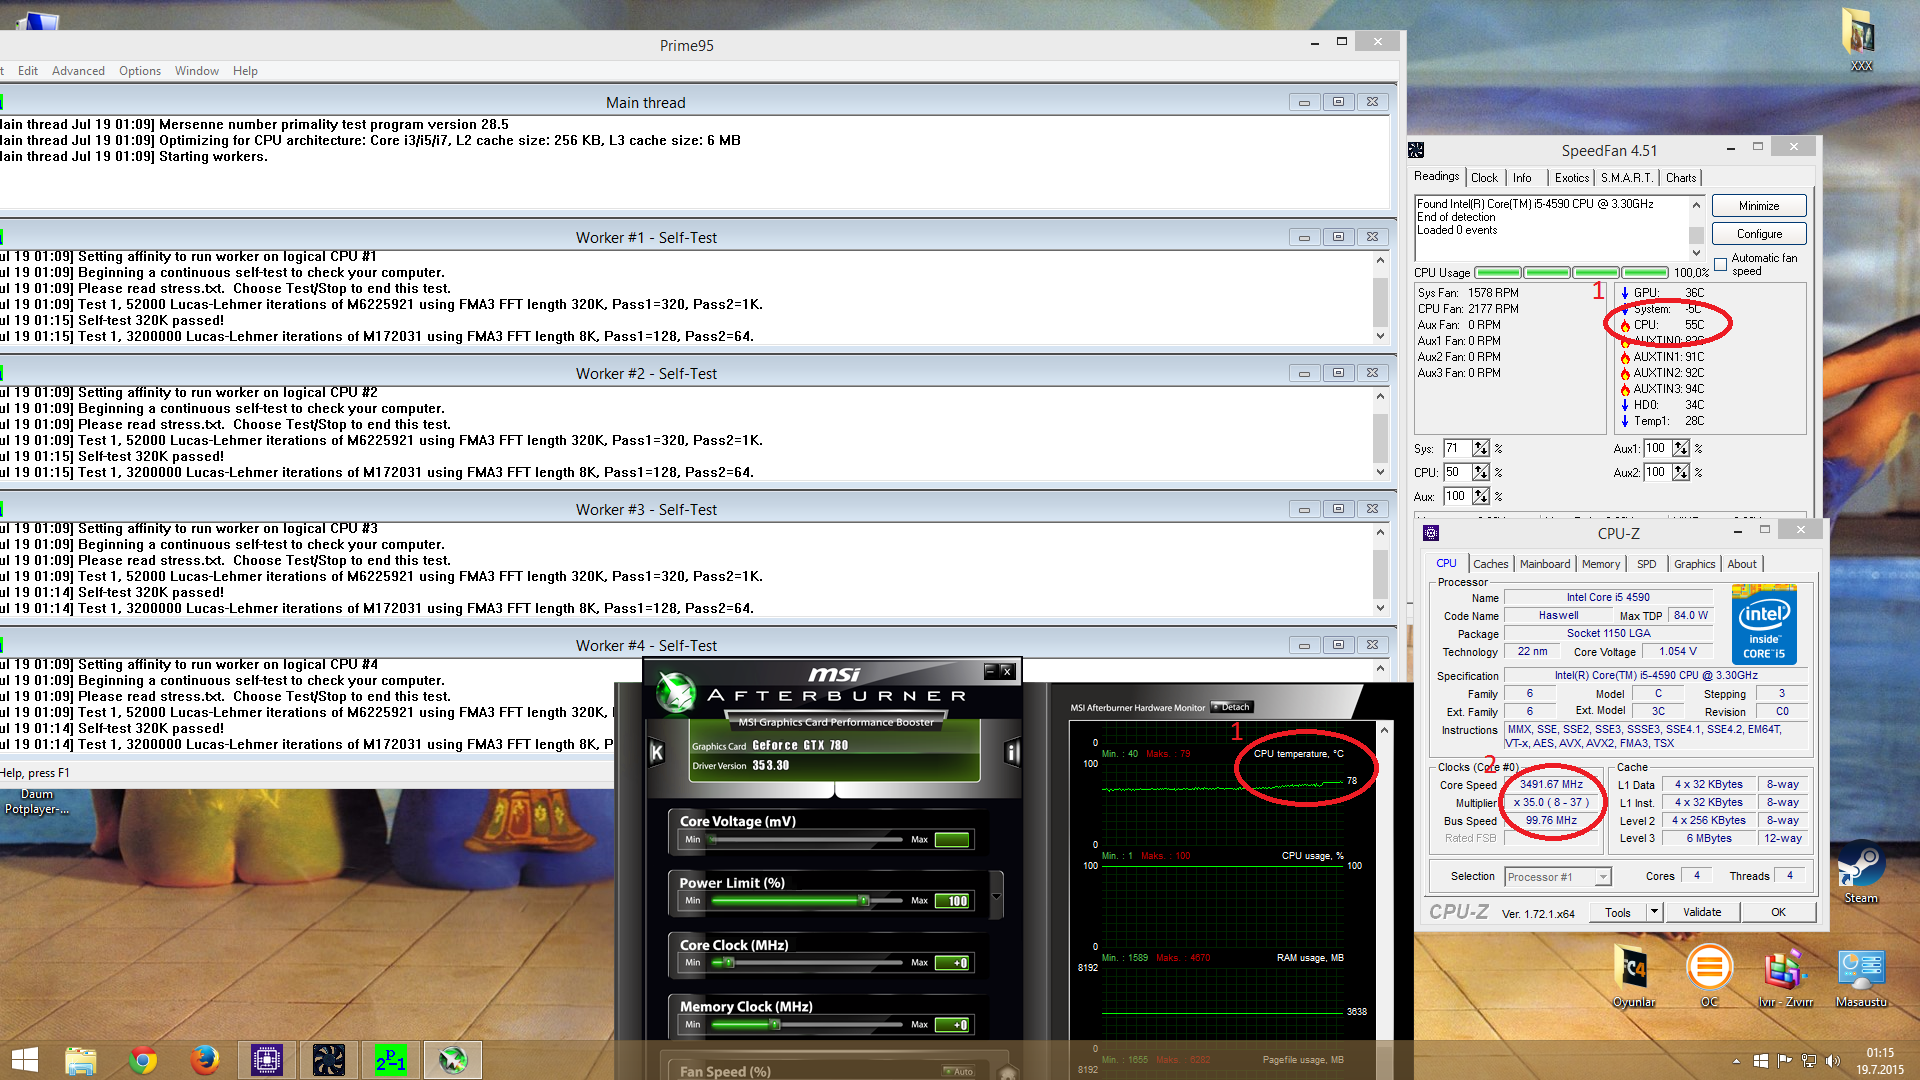Open the Options menu in Prime95
This screenshot has width=1920, height=1080.
click(x=140, y=71)
